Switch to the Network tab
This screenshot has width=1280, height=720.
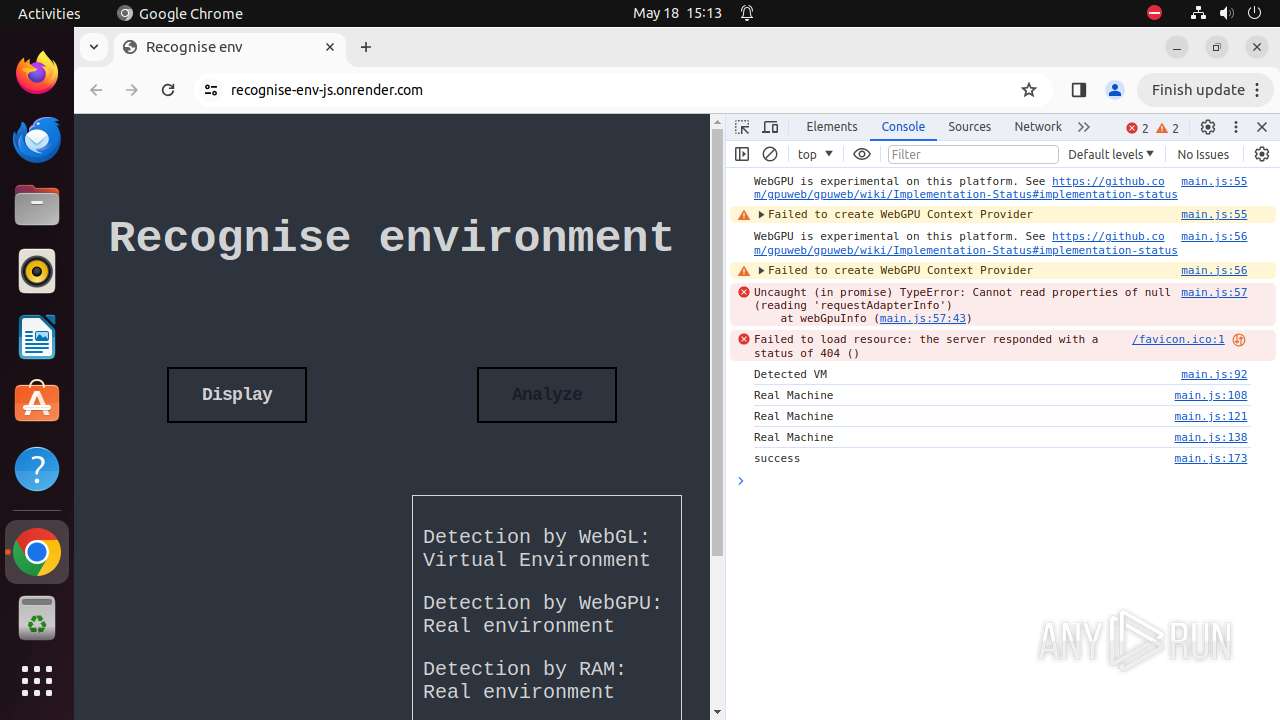tap(1038, 127)
